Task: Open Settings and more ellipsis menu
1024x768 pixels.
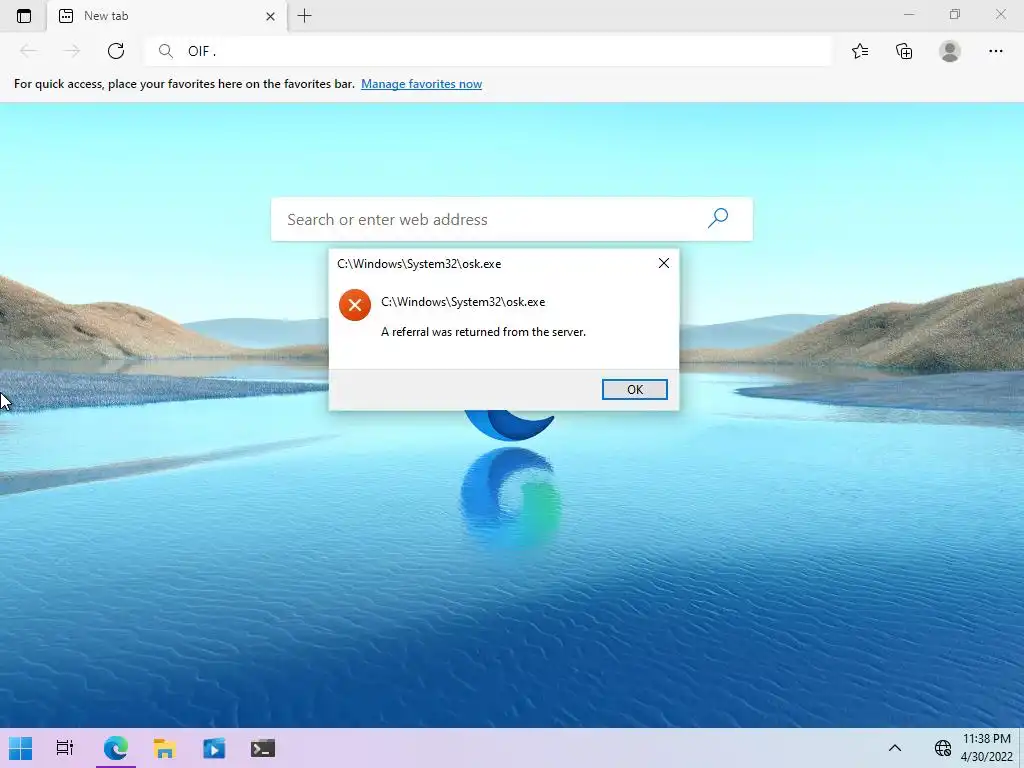Action: tap(995, 51)
